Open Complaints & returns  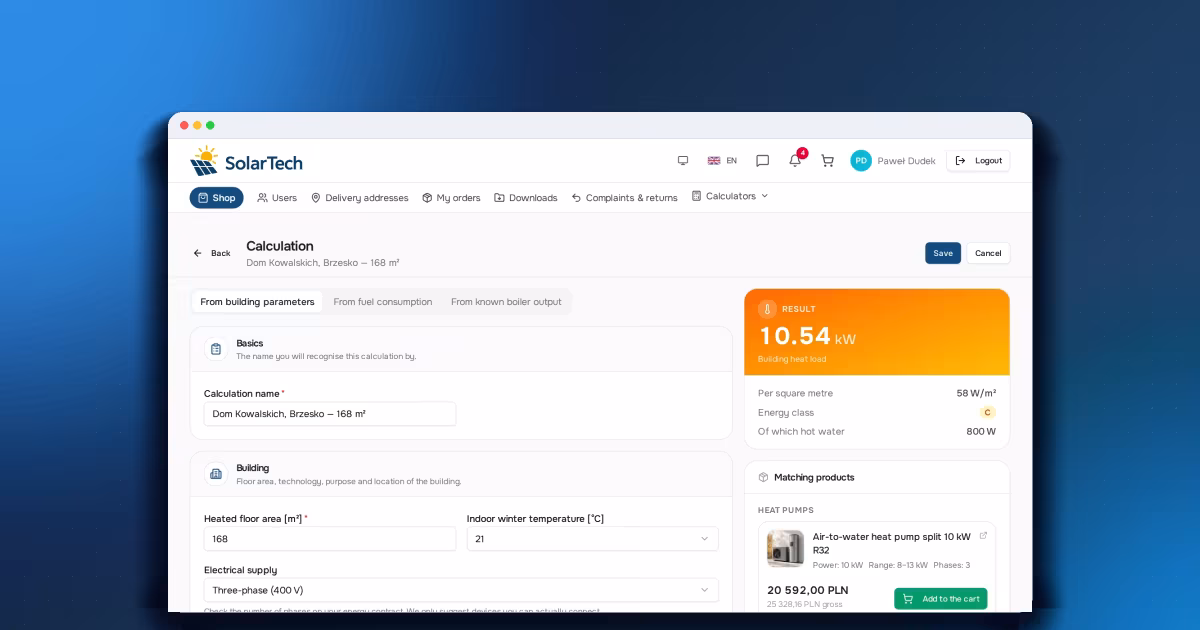click(625, 197)
